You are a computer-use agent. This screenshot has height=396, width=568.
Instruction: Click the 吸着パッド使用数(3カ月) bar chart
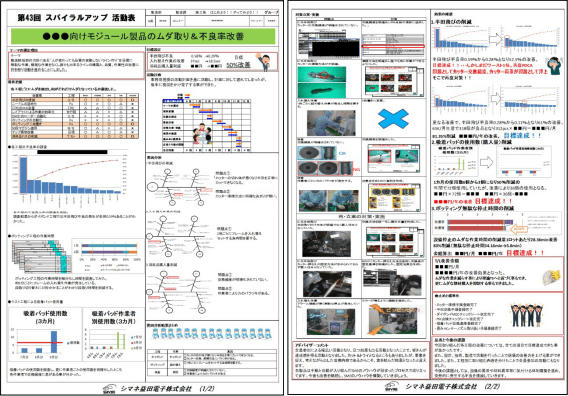click(45, 334)
